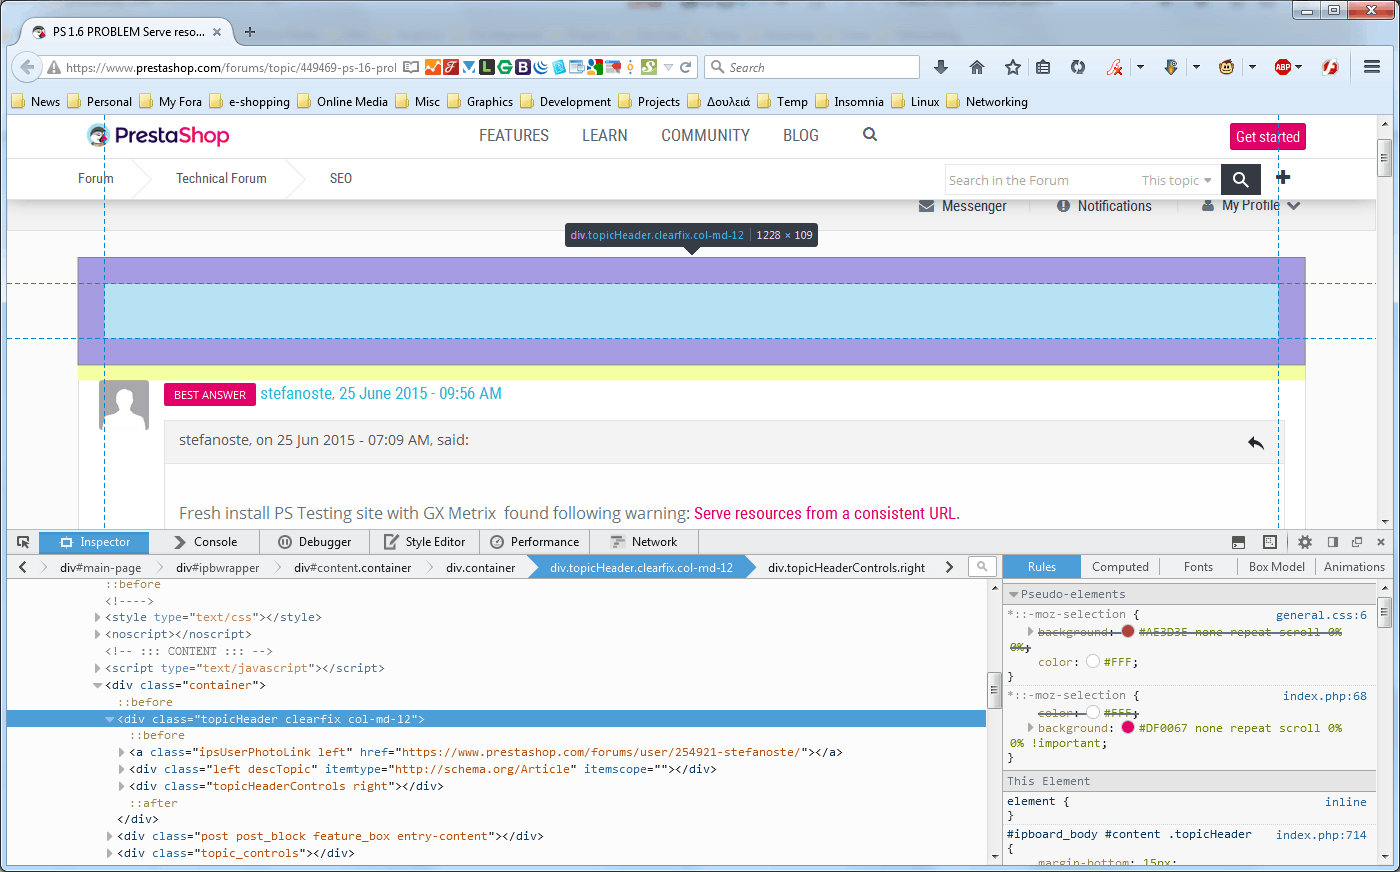The image size is (1400, 872).
Task: Click the responsive design mode icon
Action: [1269, 542]
